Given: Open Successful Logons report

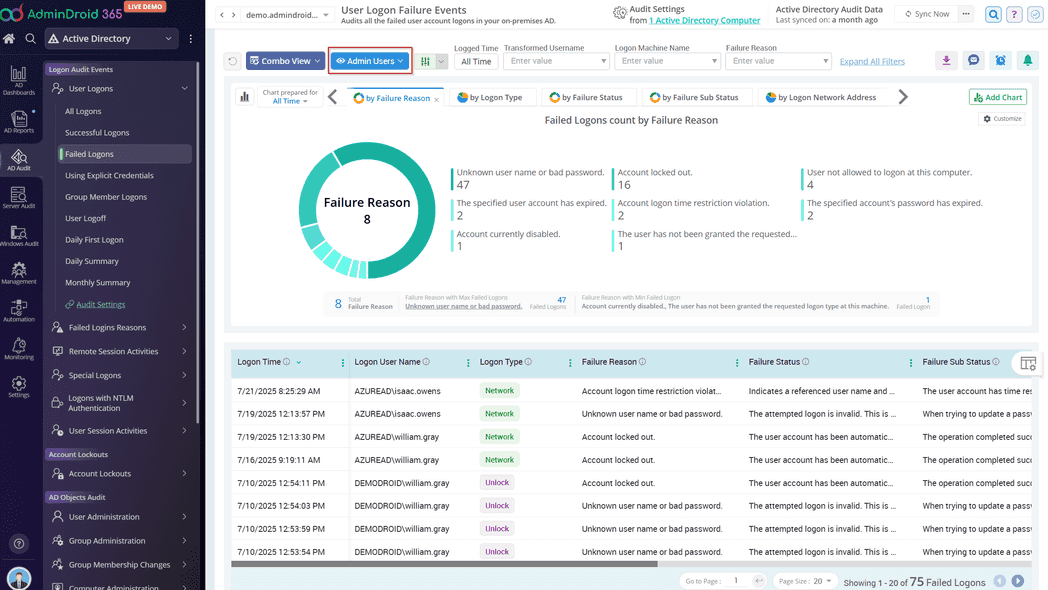Looking at the screenshot, I should 97,132.
